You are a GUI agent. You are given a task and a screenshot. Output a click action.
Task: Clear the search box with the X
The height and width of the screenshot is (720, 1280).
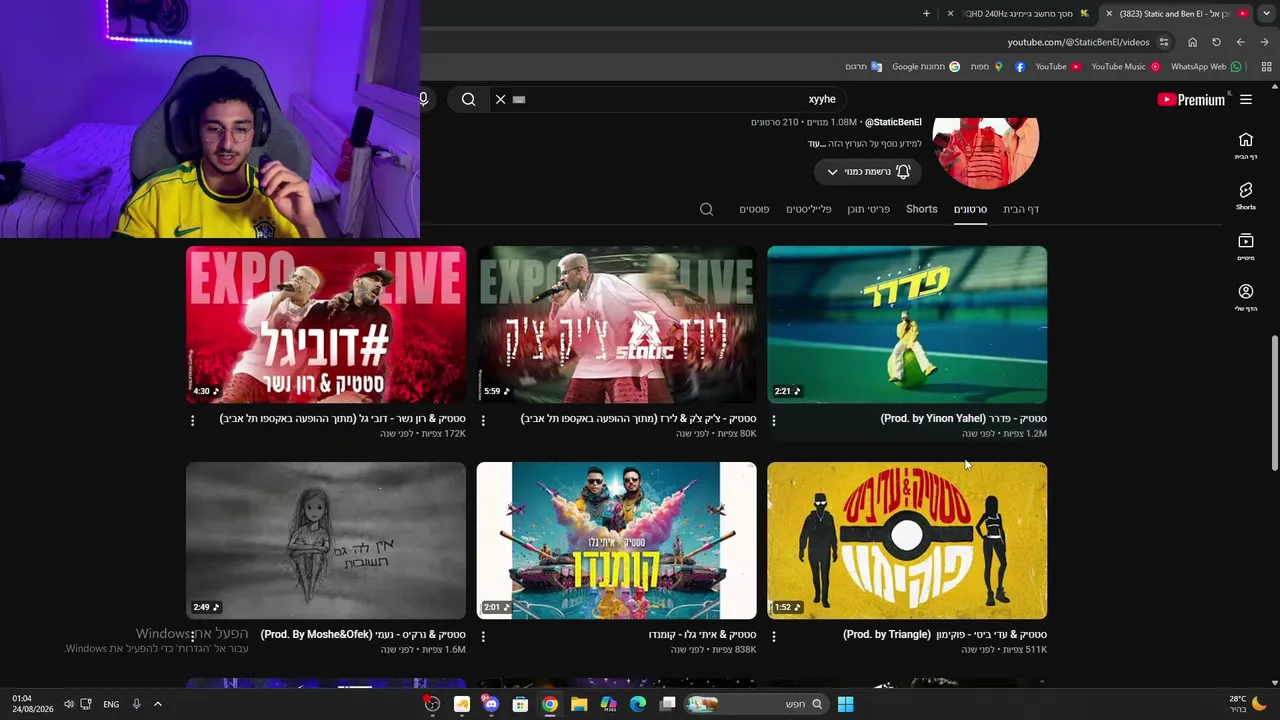point(501,99)
